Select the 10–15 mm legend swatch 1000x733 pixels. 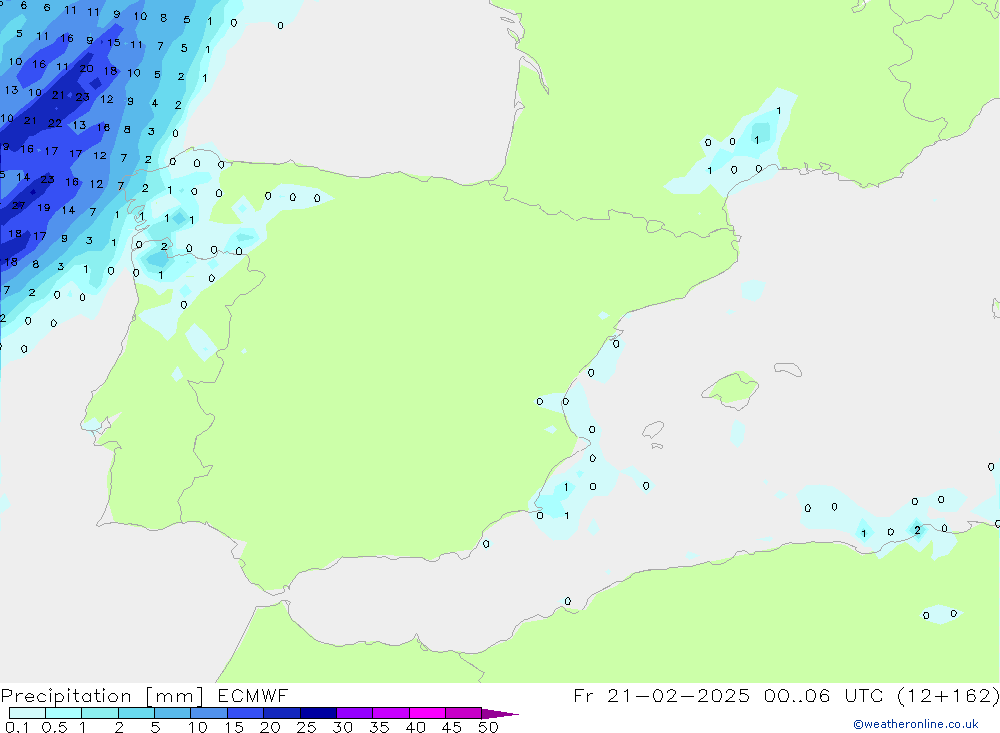point(209,713)
